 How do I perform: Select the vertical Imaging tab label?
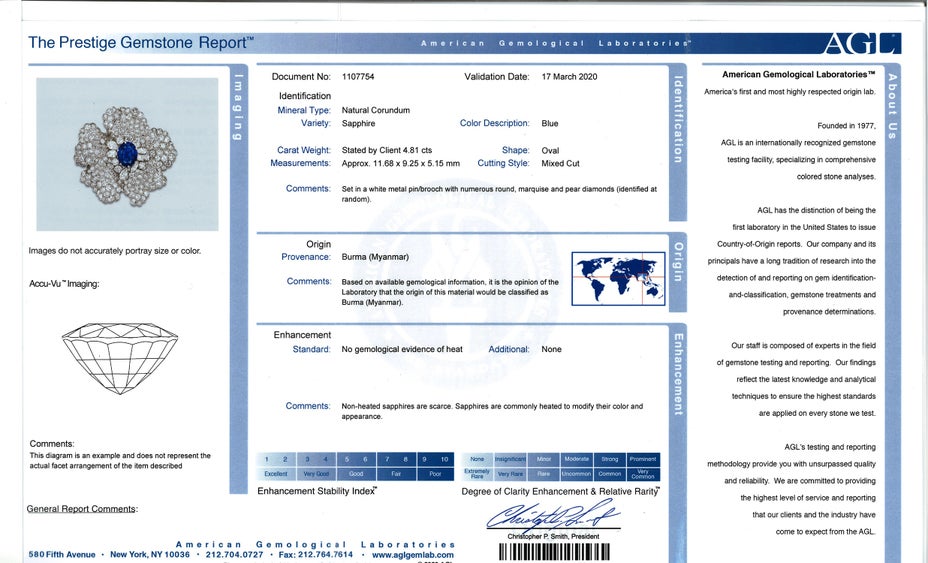point(238,108)
